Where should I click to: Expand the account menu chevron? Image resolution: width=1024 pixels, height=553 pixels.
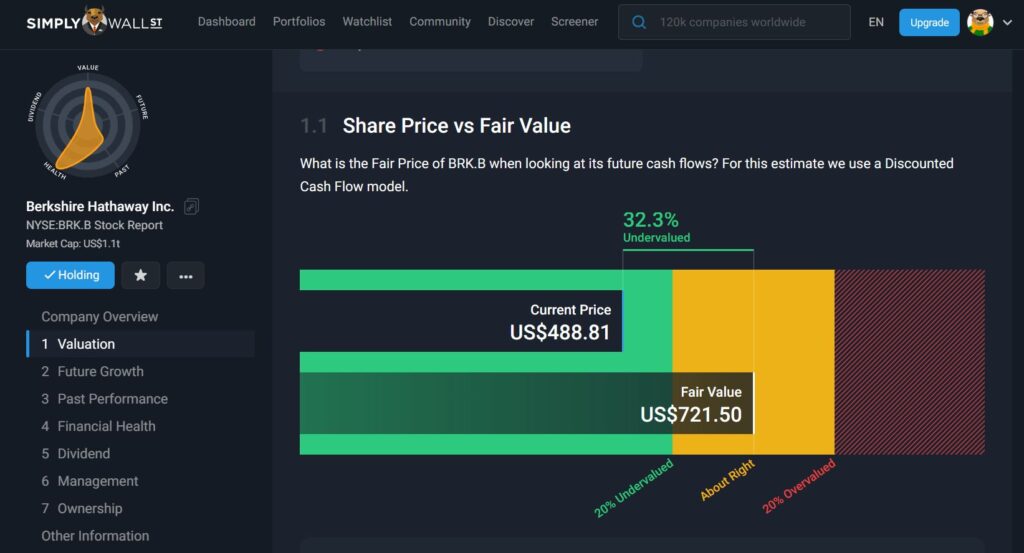(1006, 22)
